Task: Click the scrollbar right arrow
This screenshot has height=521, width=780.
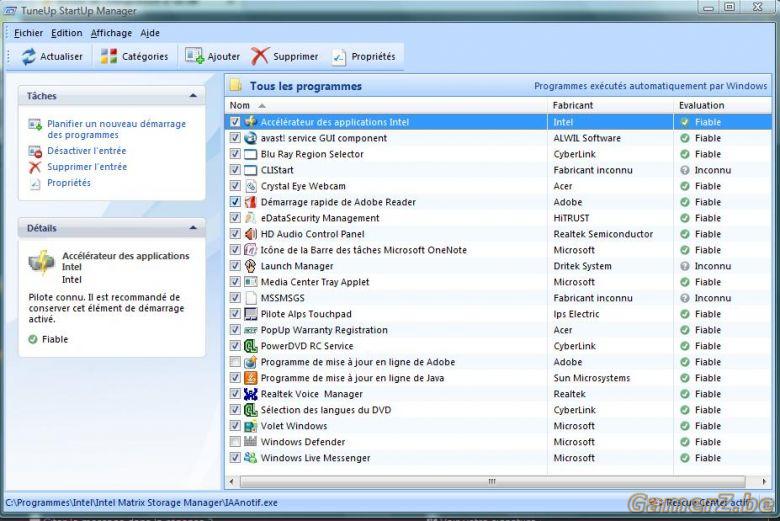Action: pos(764,482)
